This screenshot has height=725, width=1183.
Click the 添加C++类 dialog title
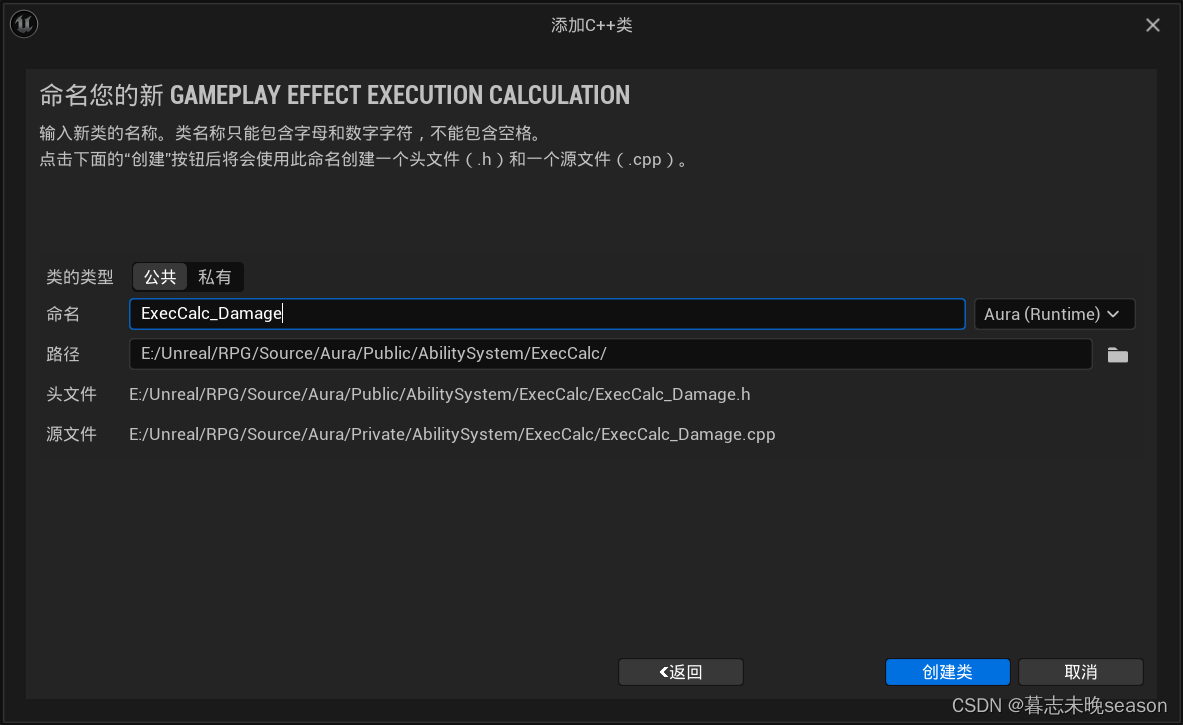591,24
